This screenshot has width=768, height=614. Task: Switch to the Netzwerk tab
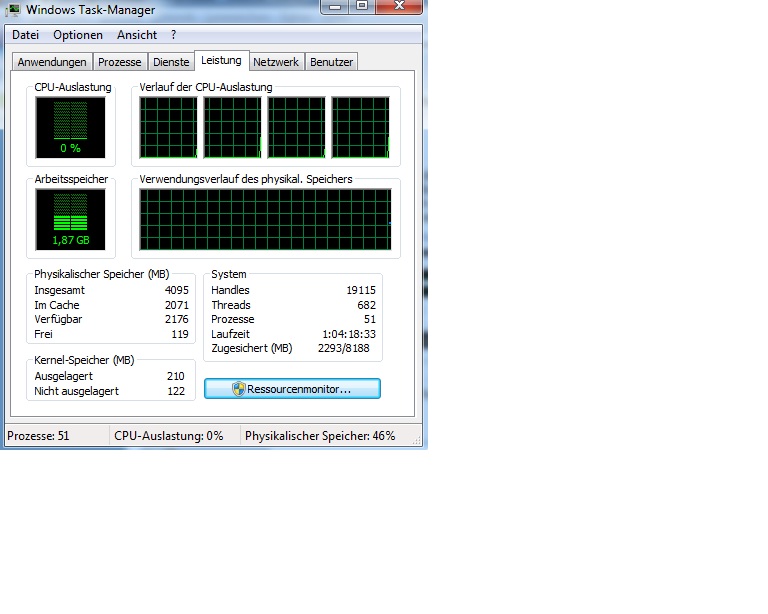tap(276, 62)
